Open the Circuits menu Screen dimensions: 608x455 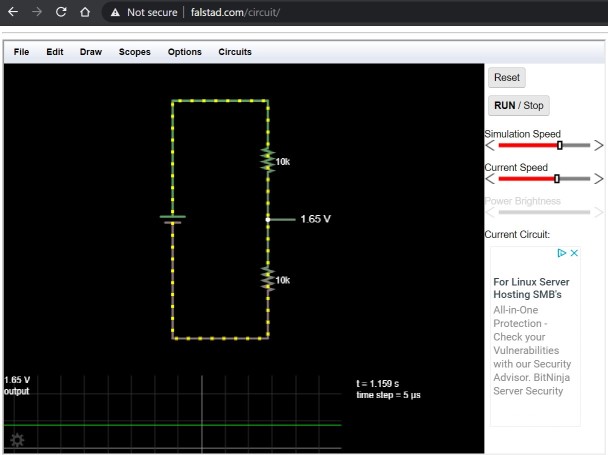[x=235, y=52]
